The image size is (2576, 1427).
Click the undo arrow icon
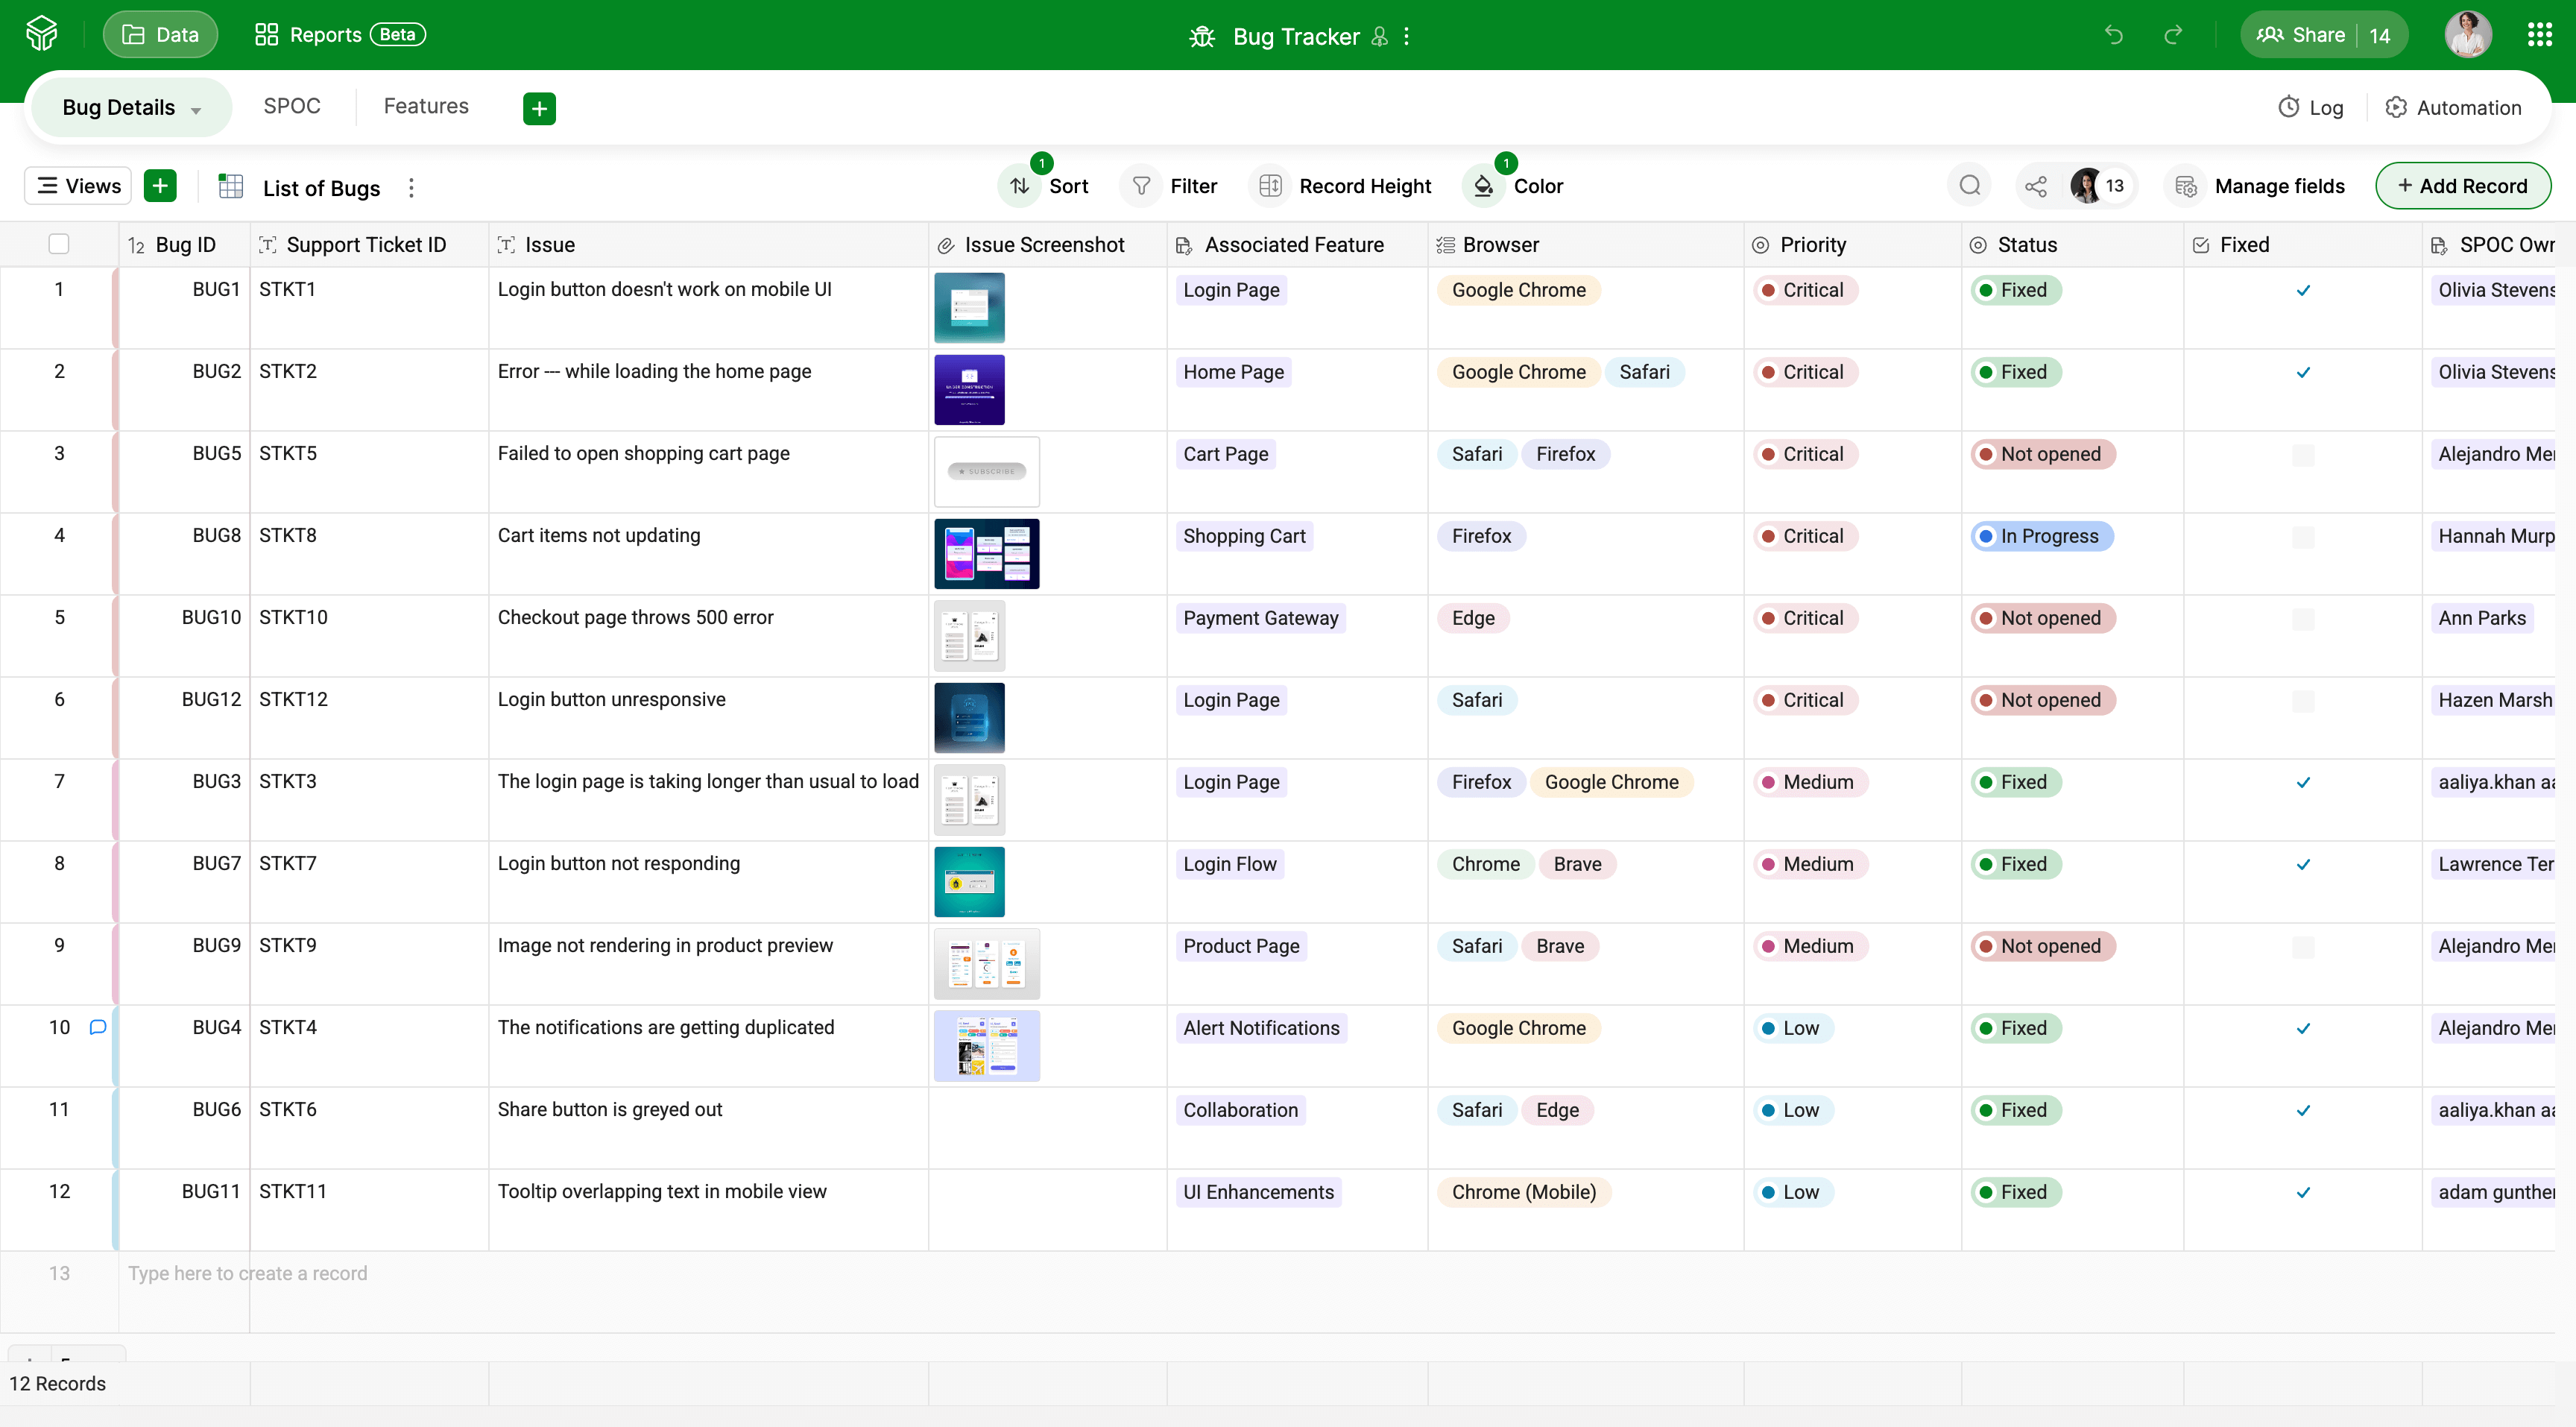[x=2113, y=36]
